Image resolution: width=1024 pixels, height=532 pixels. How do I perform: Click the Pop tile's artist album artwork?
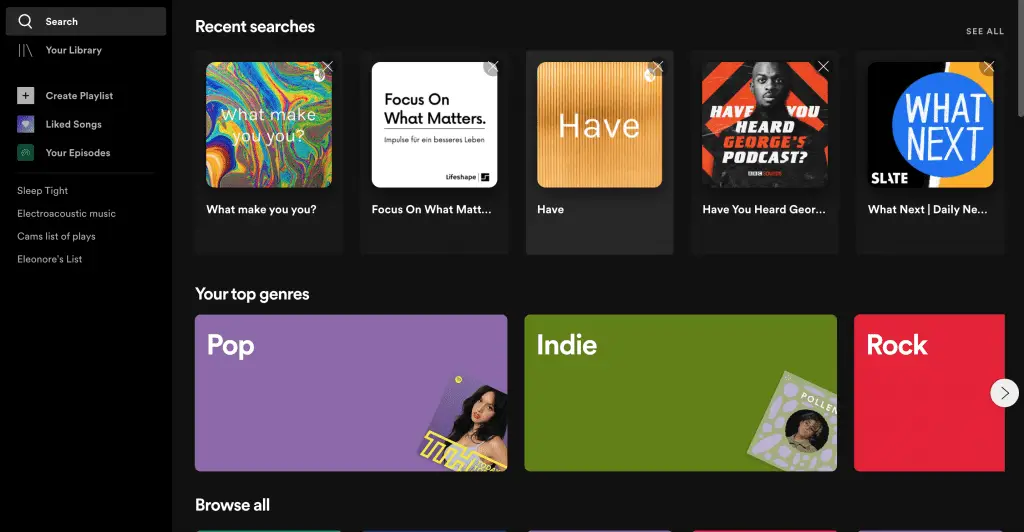465,423
